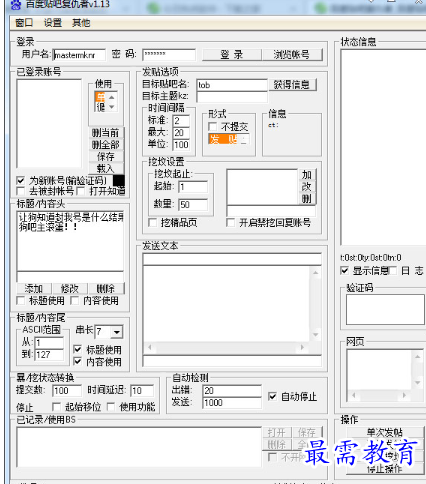Click the paw app icon in title bar

(x=16, y=4)
